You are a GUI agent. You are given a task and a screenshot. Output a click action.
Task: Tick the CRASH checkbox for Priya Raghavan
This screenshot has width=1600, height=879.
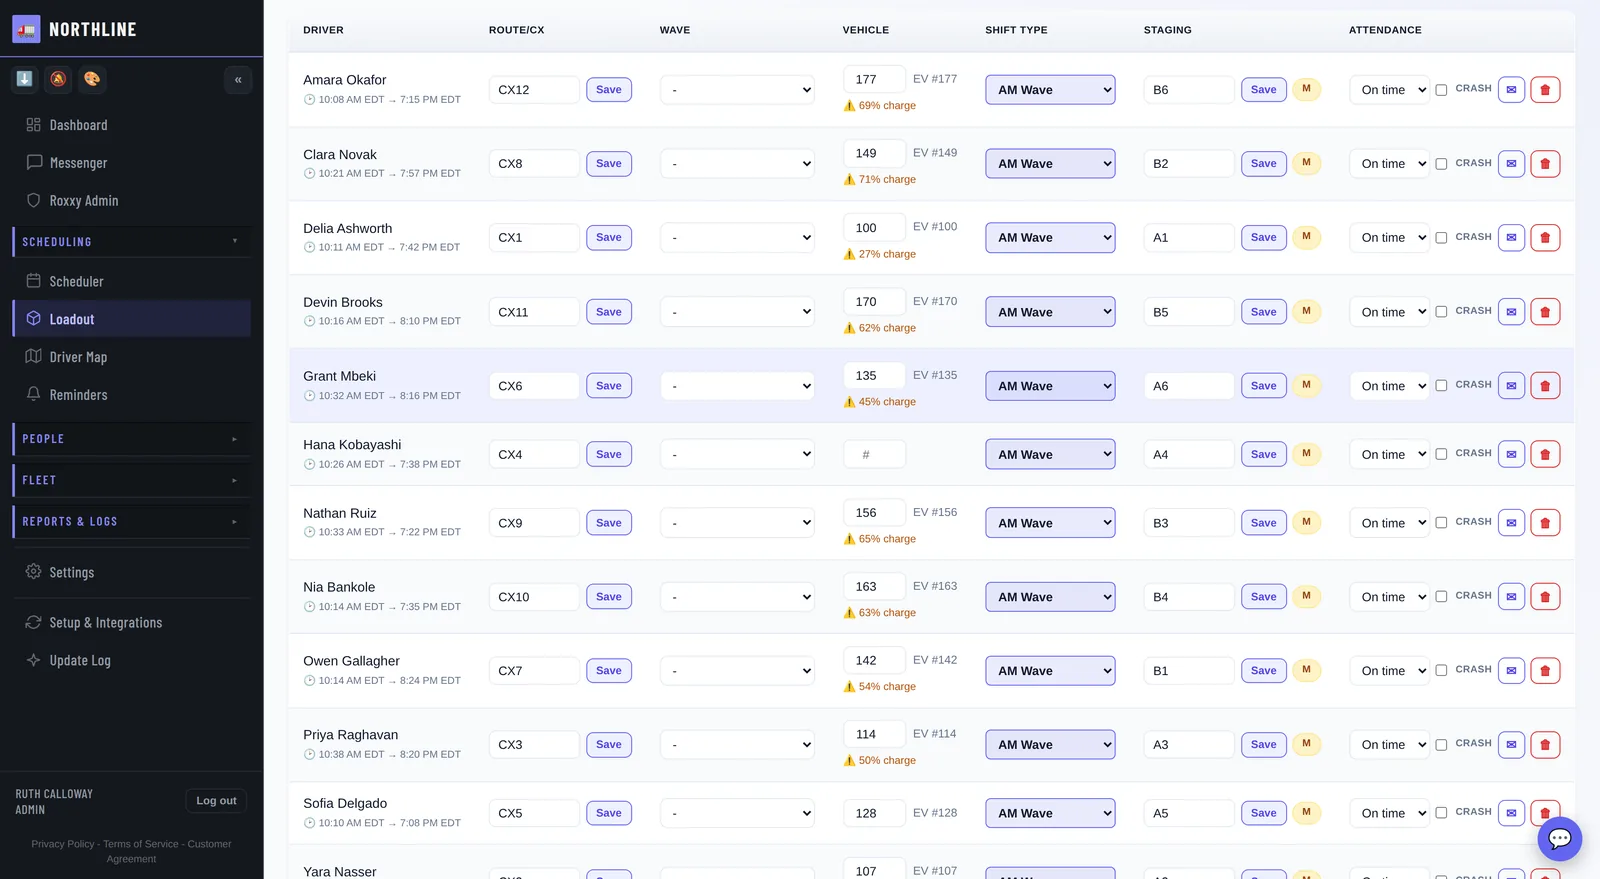coord(1441,745)
